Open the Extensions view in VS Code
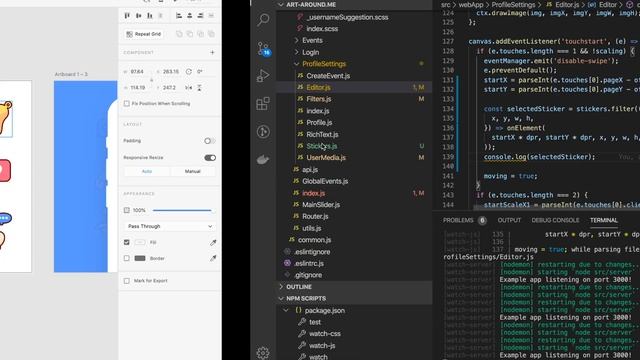Image resolution: width=640 pixels, height=360 pixels. pyautogui.click(x=263, y=103)
